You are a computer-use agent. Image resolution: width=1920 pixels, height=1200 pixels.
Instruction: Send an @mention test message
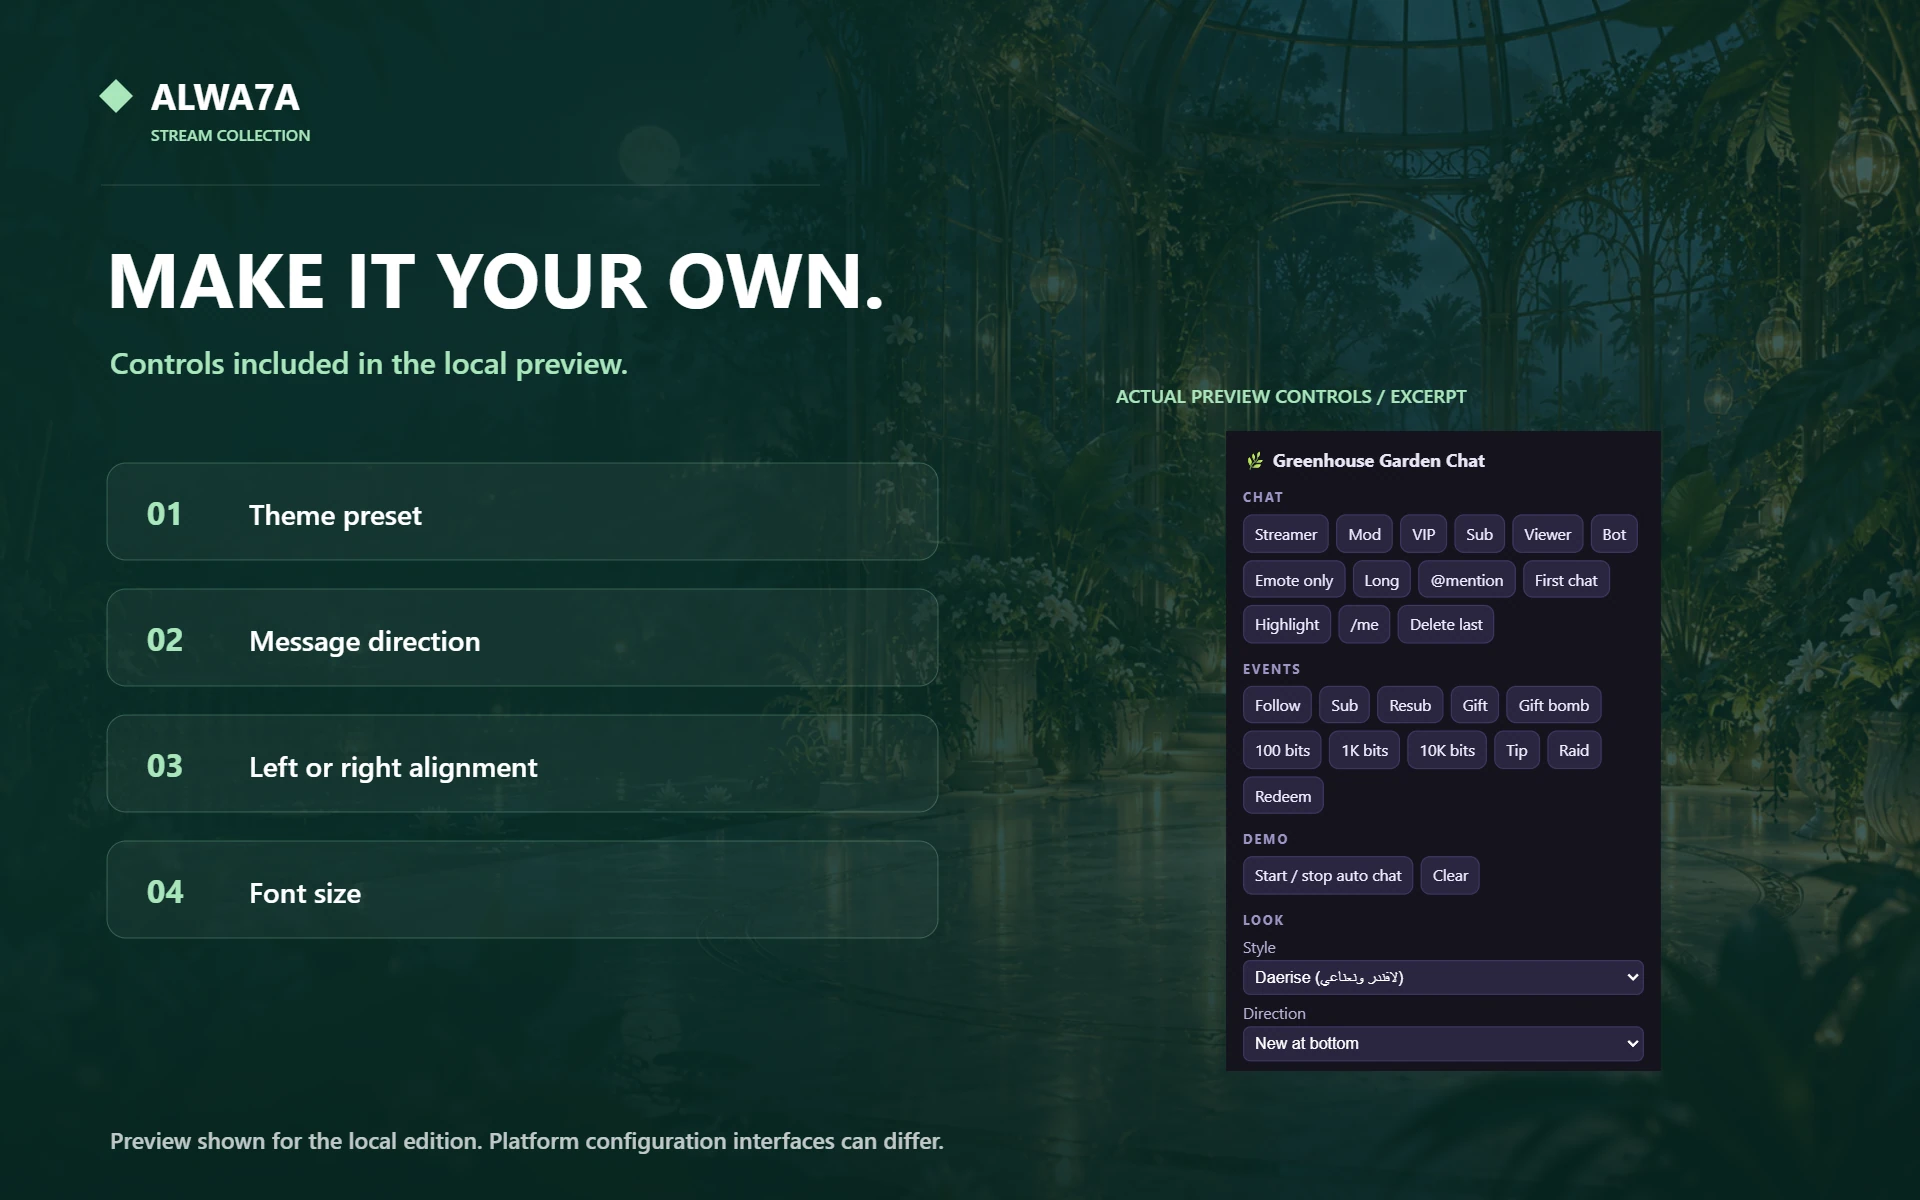pyautogui.click(x=1466, y=580)
